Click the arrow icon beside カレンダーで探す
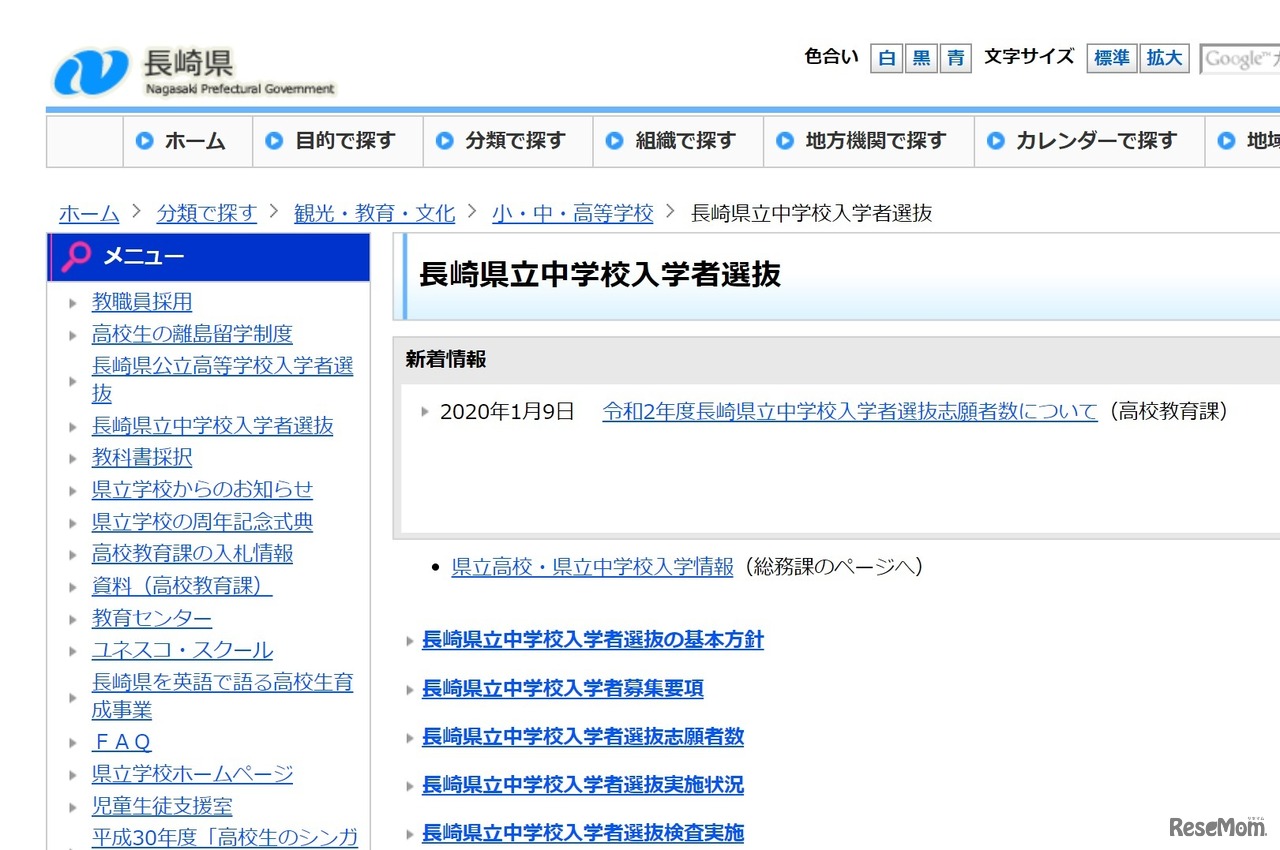Screen dimensions: 1280x850 coord(996,141)
